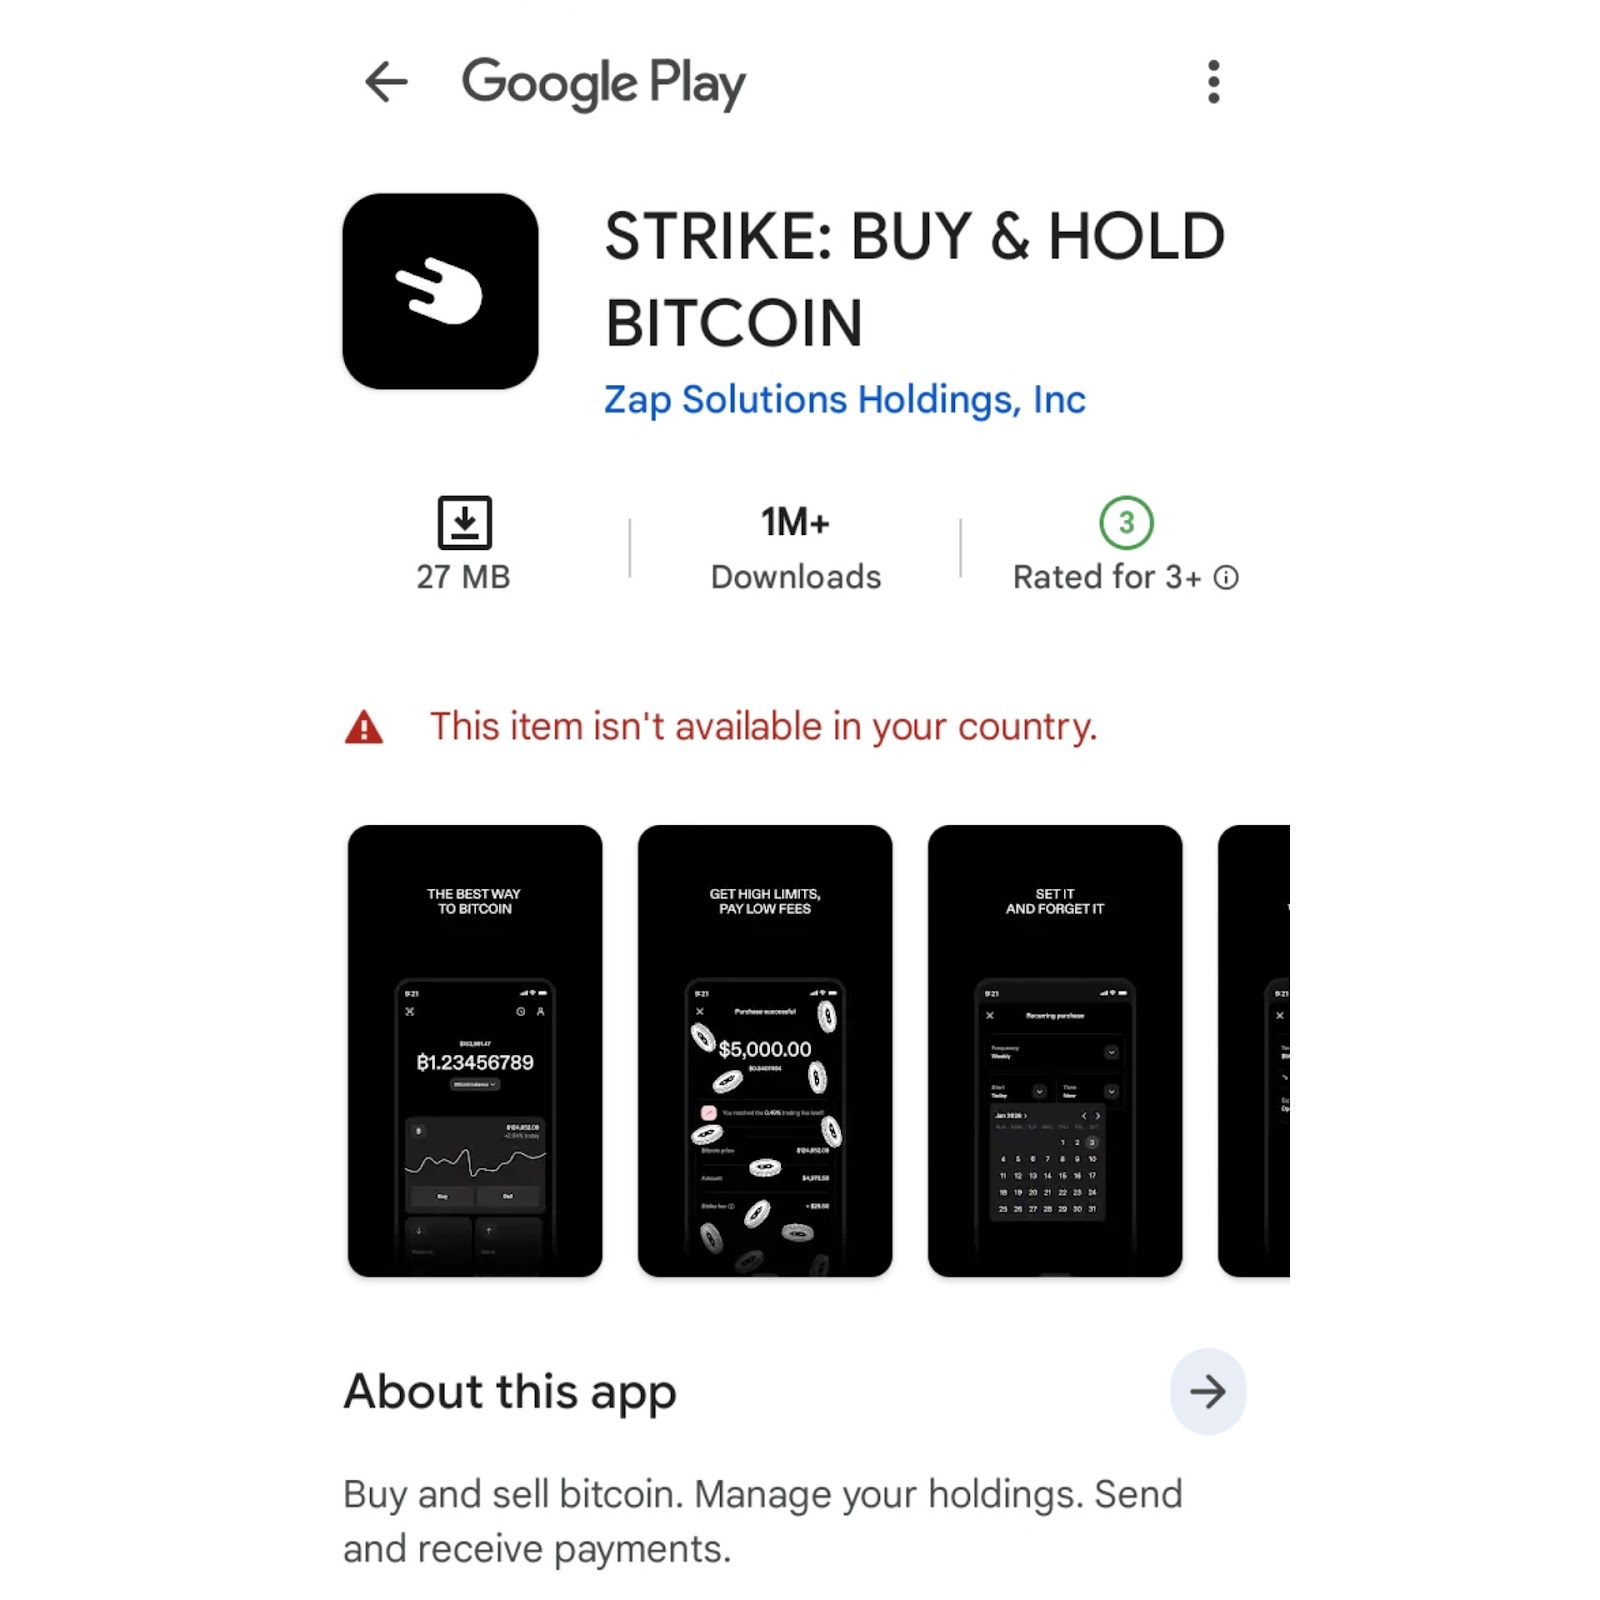The height and width of the screenshot is (1600, 1600).
Task: Click the About this app heading
Action: point(510,1391)
